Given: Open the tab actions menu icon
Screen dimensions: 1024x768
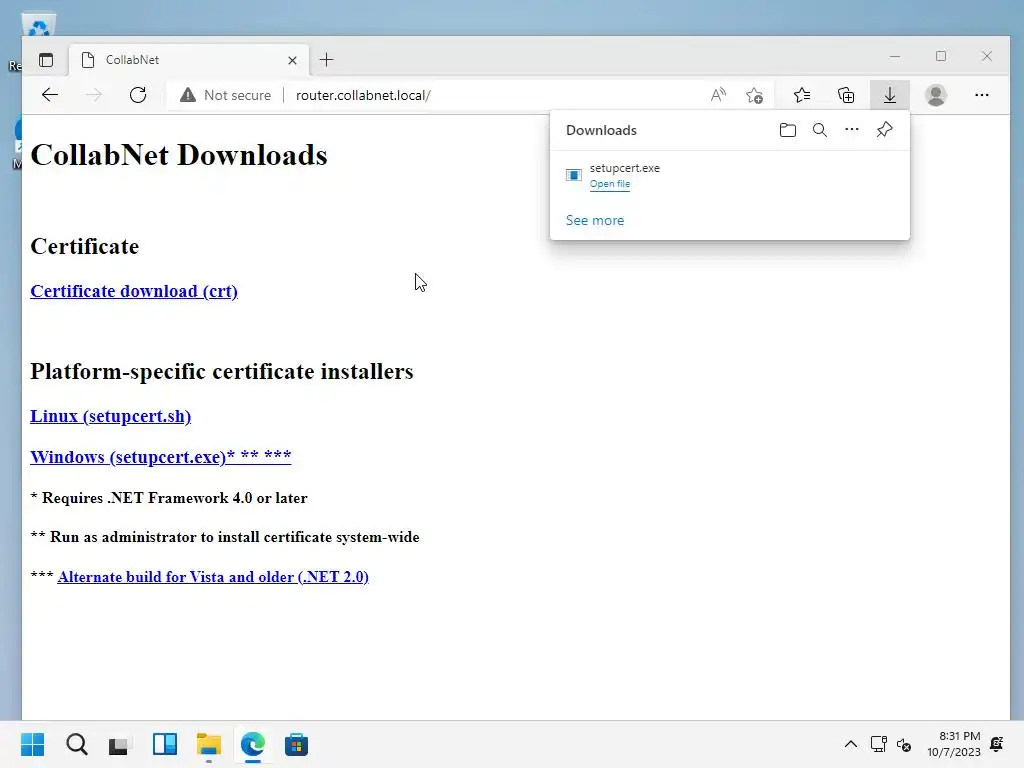Looking at the screenshot, I should coord(46,60).
